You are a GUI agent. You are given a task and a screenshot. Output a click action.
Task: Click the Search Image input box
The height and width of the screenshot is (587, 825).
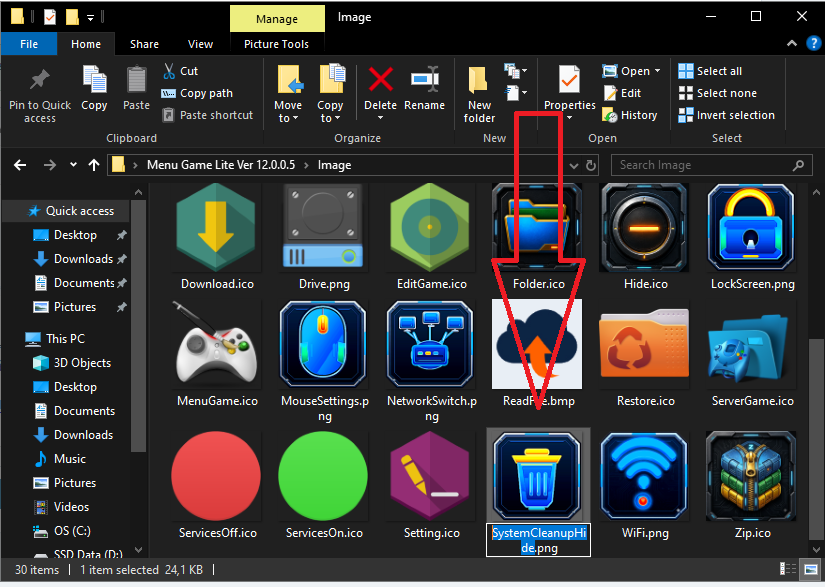click(711, 165)
